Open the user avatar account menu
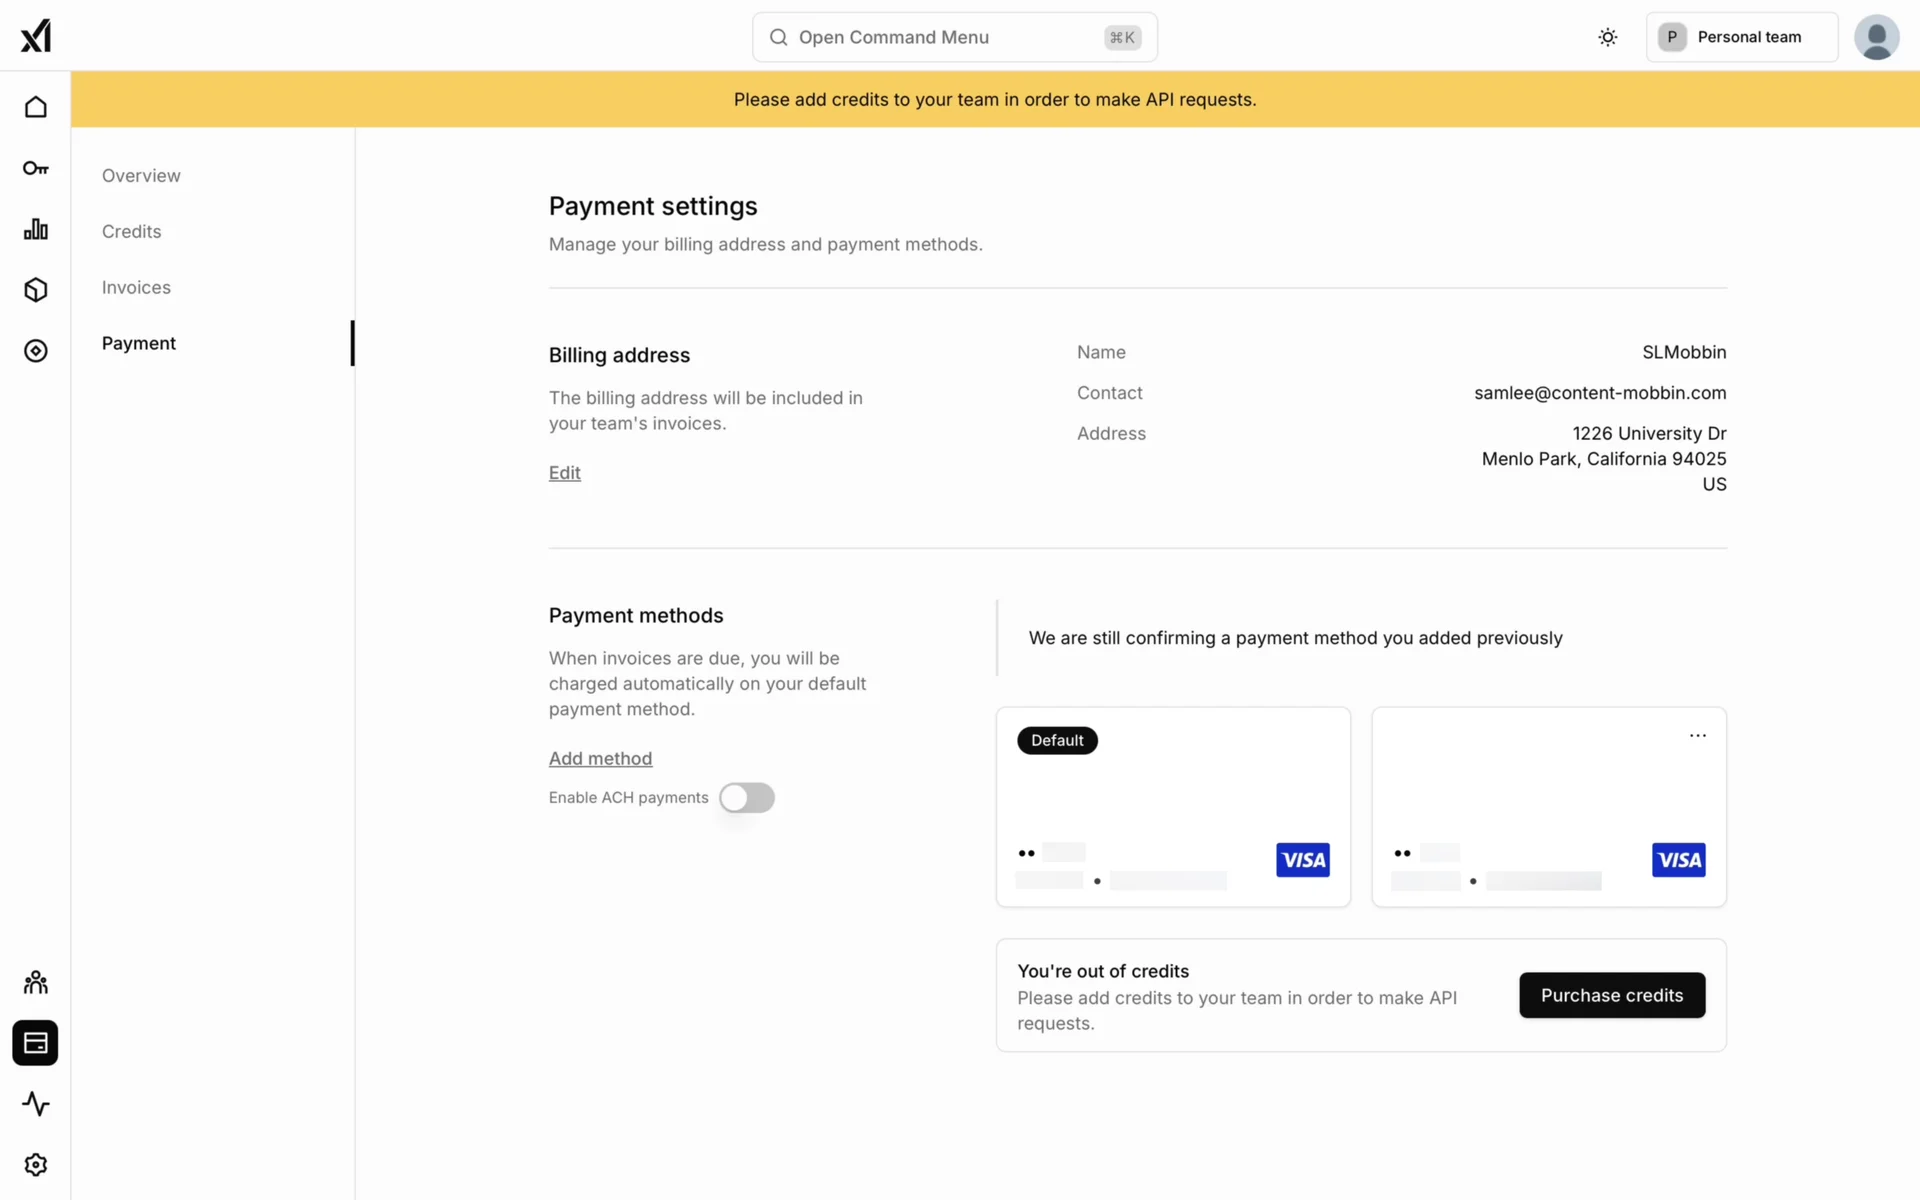The height and width of the screenshot is (1200, 1920). click(1876, 37)
